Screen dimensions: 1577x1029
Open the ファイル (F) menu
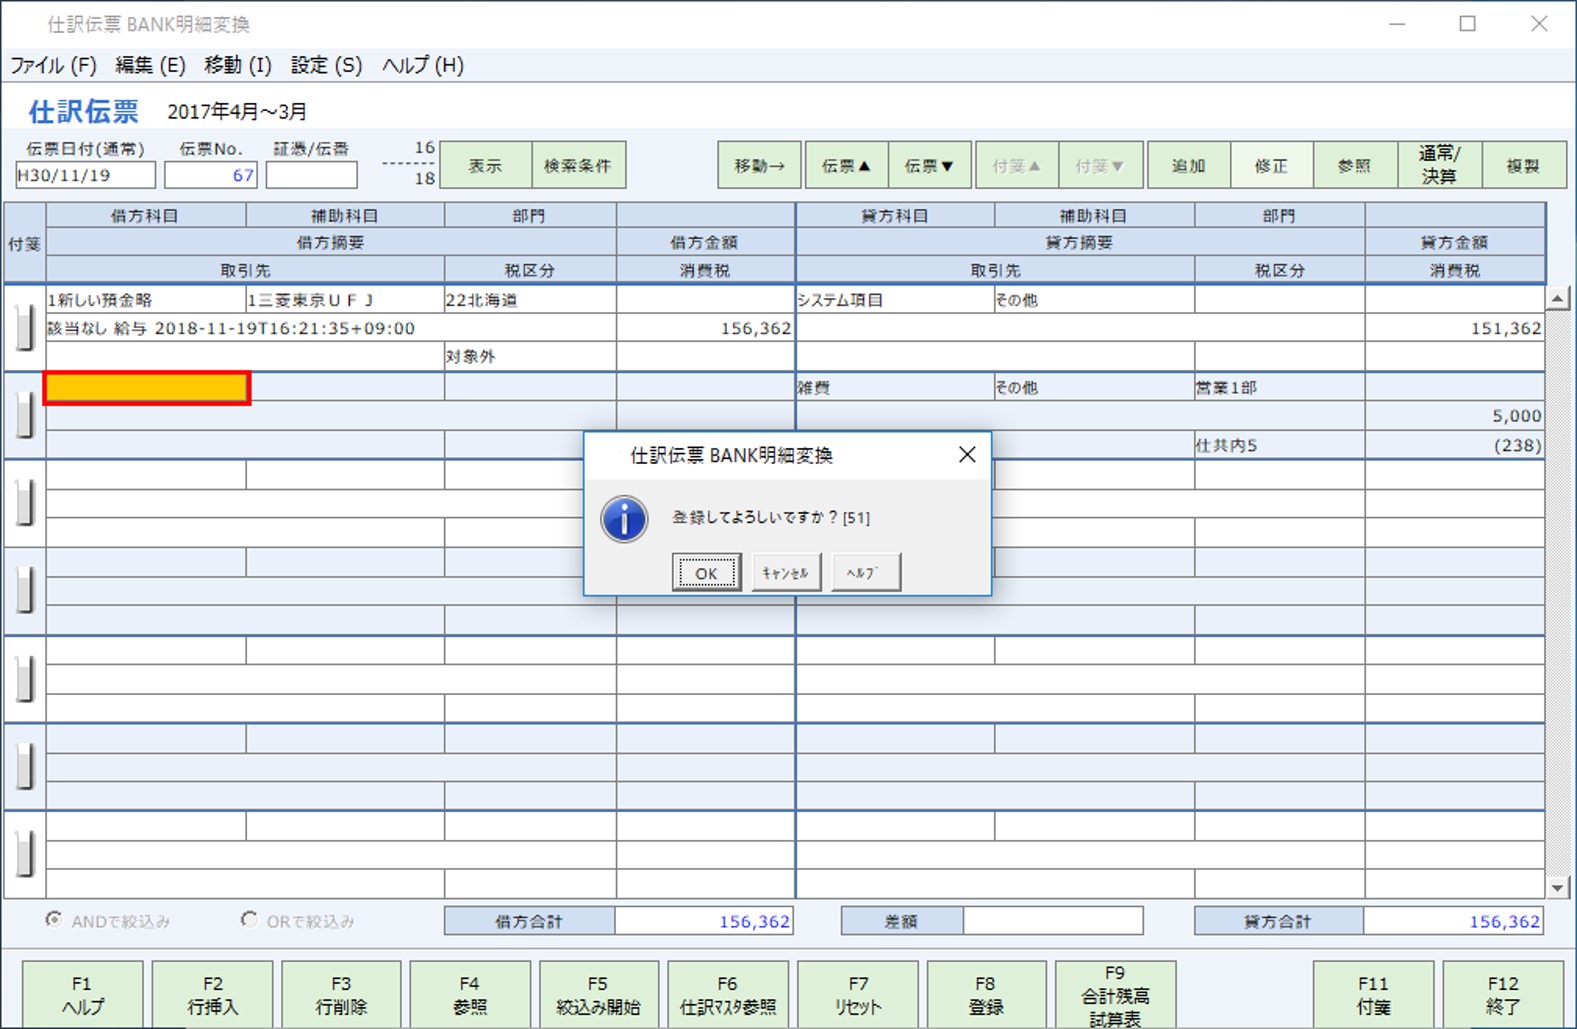click(54, 65)
